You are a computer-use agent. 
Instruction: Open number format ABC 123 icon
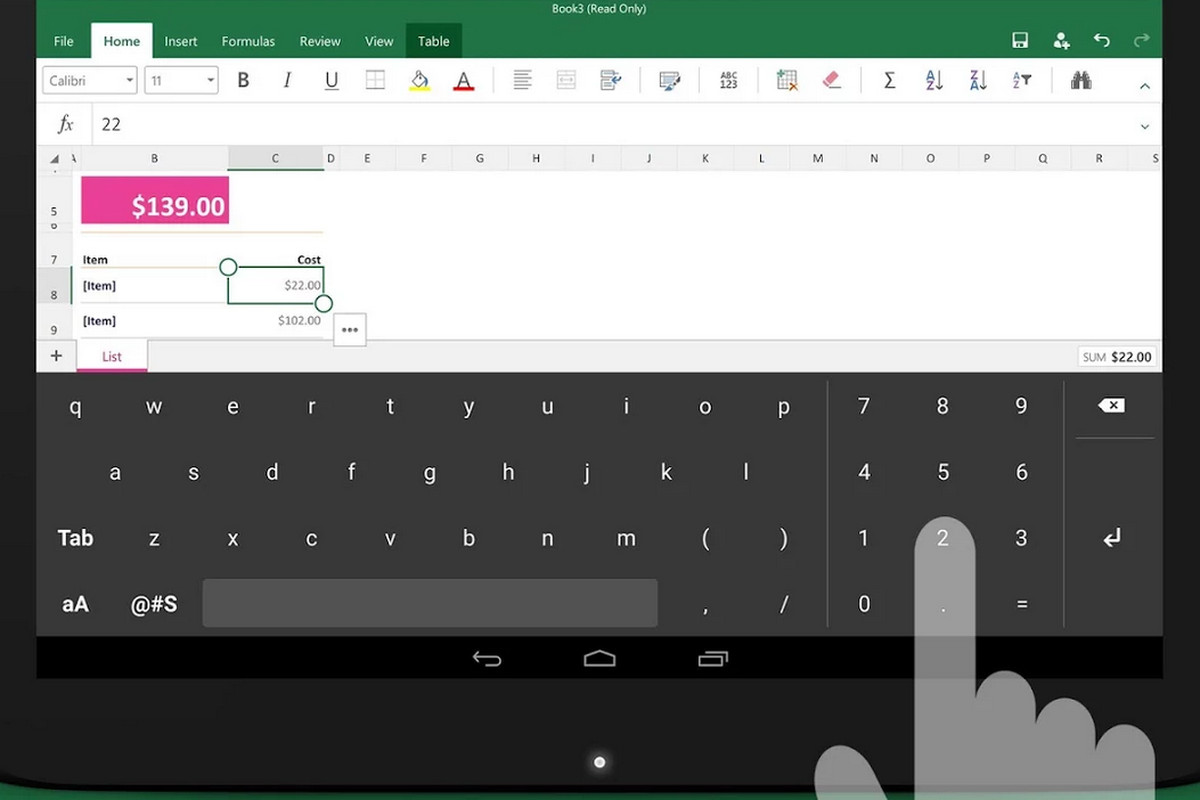coord(728,81)
